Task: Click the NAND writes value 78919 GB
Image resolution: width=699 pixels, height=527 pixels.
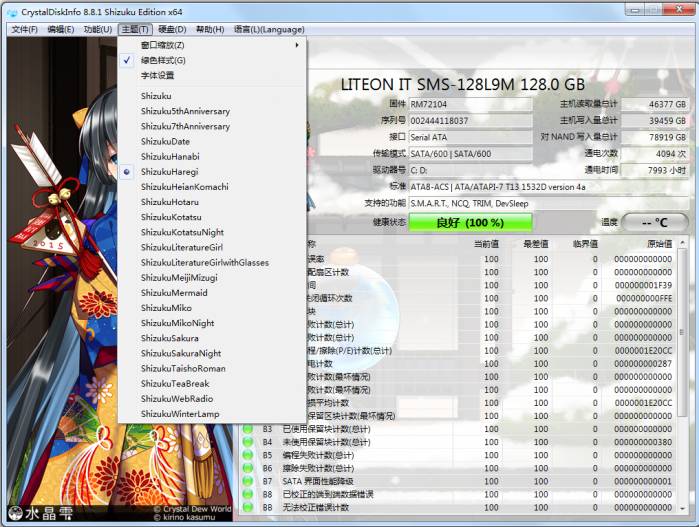Action: (654, 137)
